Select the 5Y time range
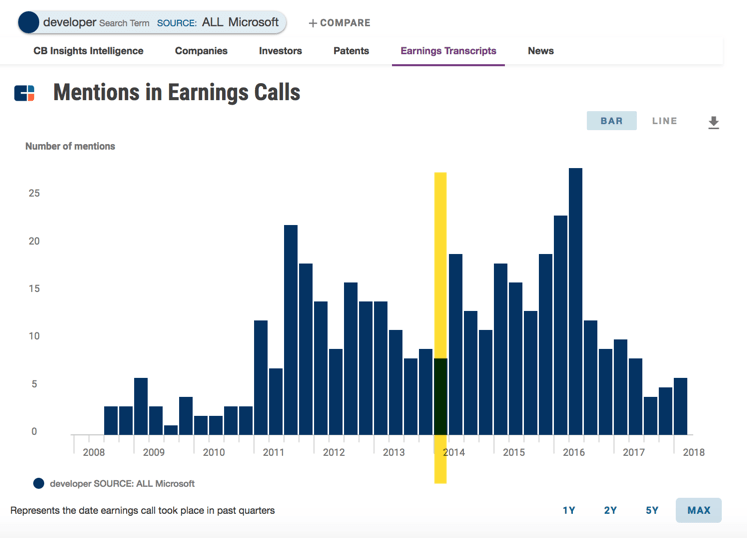Viewport: 747px width, 538px height. click(x=652, y=510)
